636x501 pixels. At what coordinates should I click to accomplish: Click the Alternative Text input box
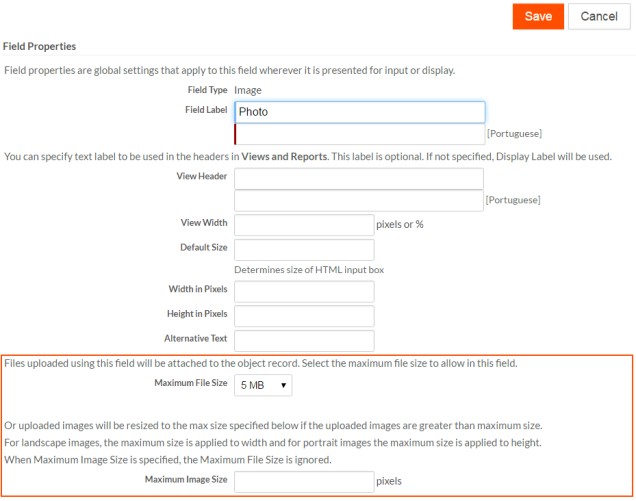[304, 341]
